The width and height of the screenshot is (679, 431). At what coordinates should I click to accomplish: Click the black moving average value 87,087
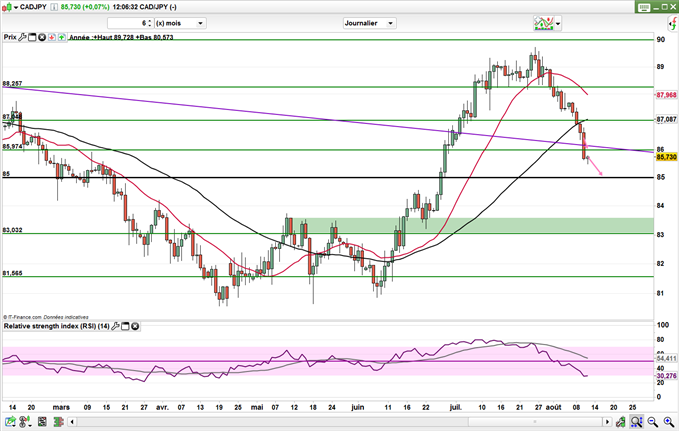666,119
